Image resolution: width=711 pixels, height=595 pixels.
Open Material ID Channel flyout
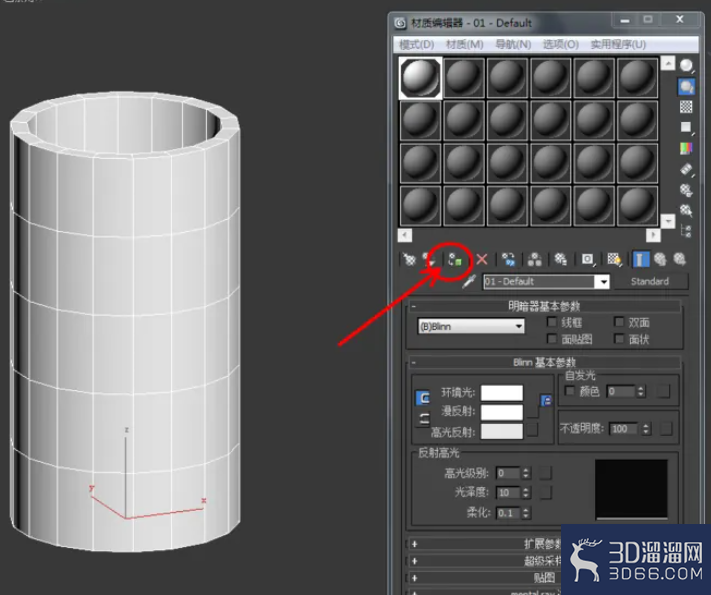[x=588, y=259]
